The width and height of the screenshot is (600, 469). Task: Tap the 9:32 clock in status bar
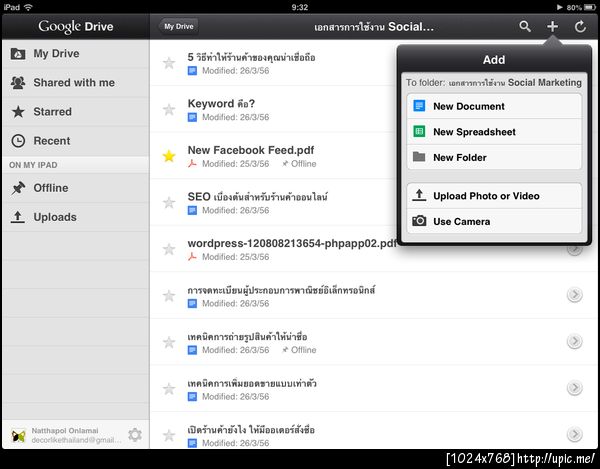300,7
